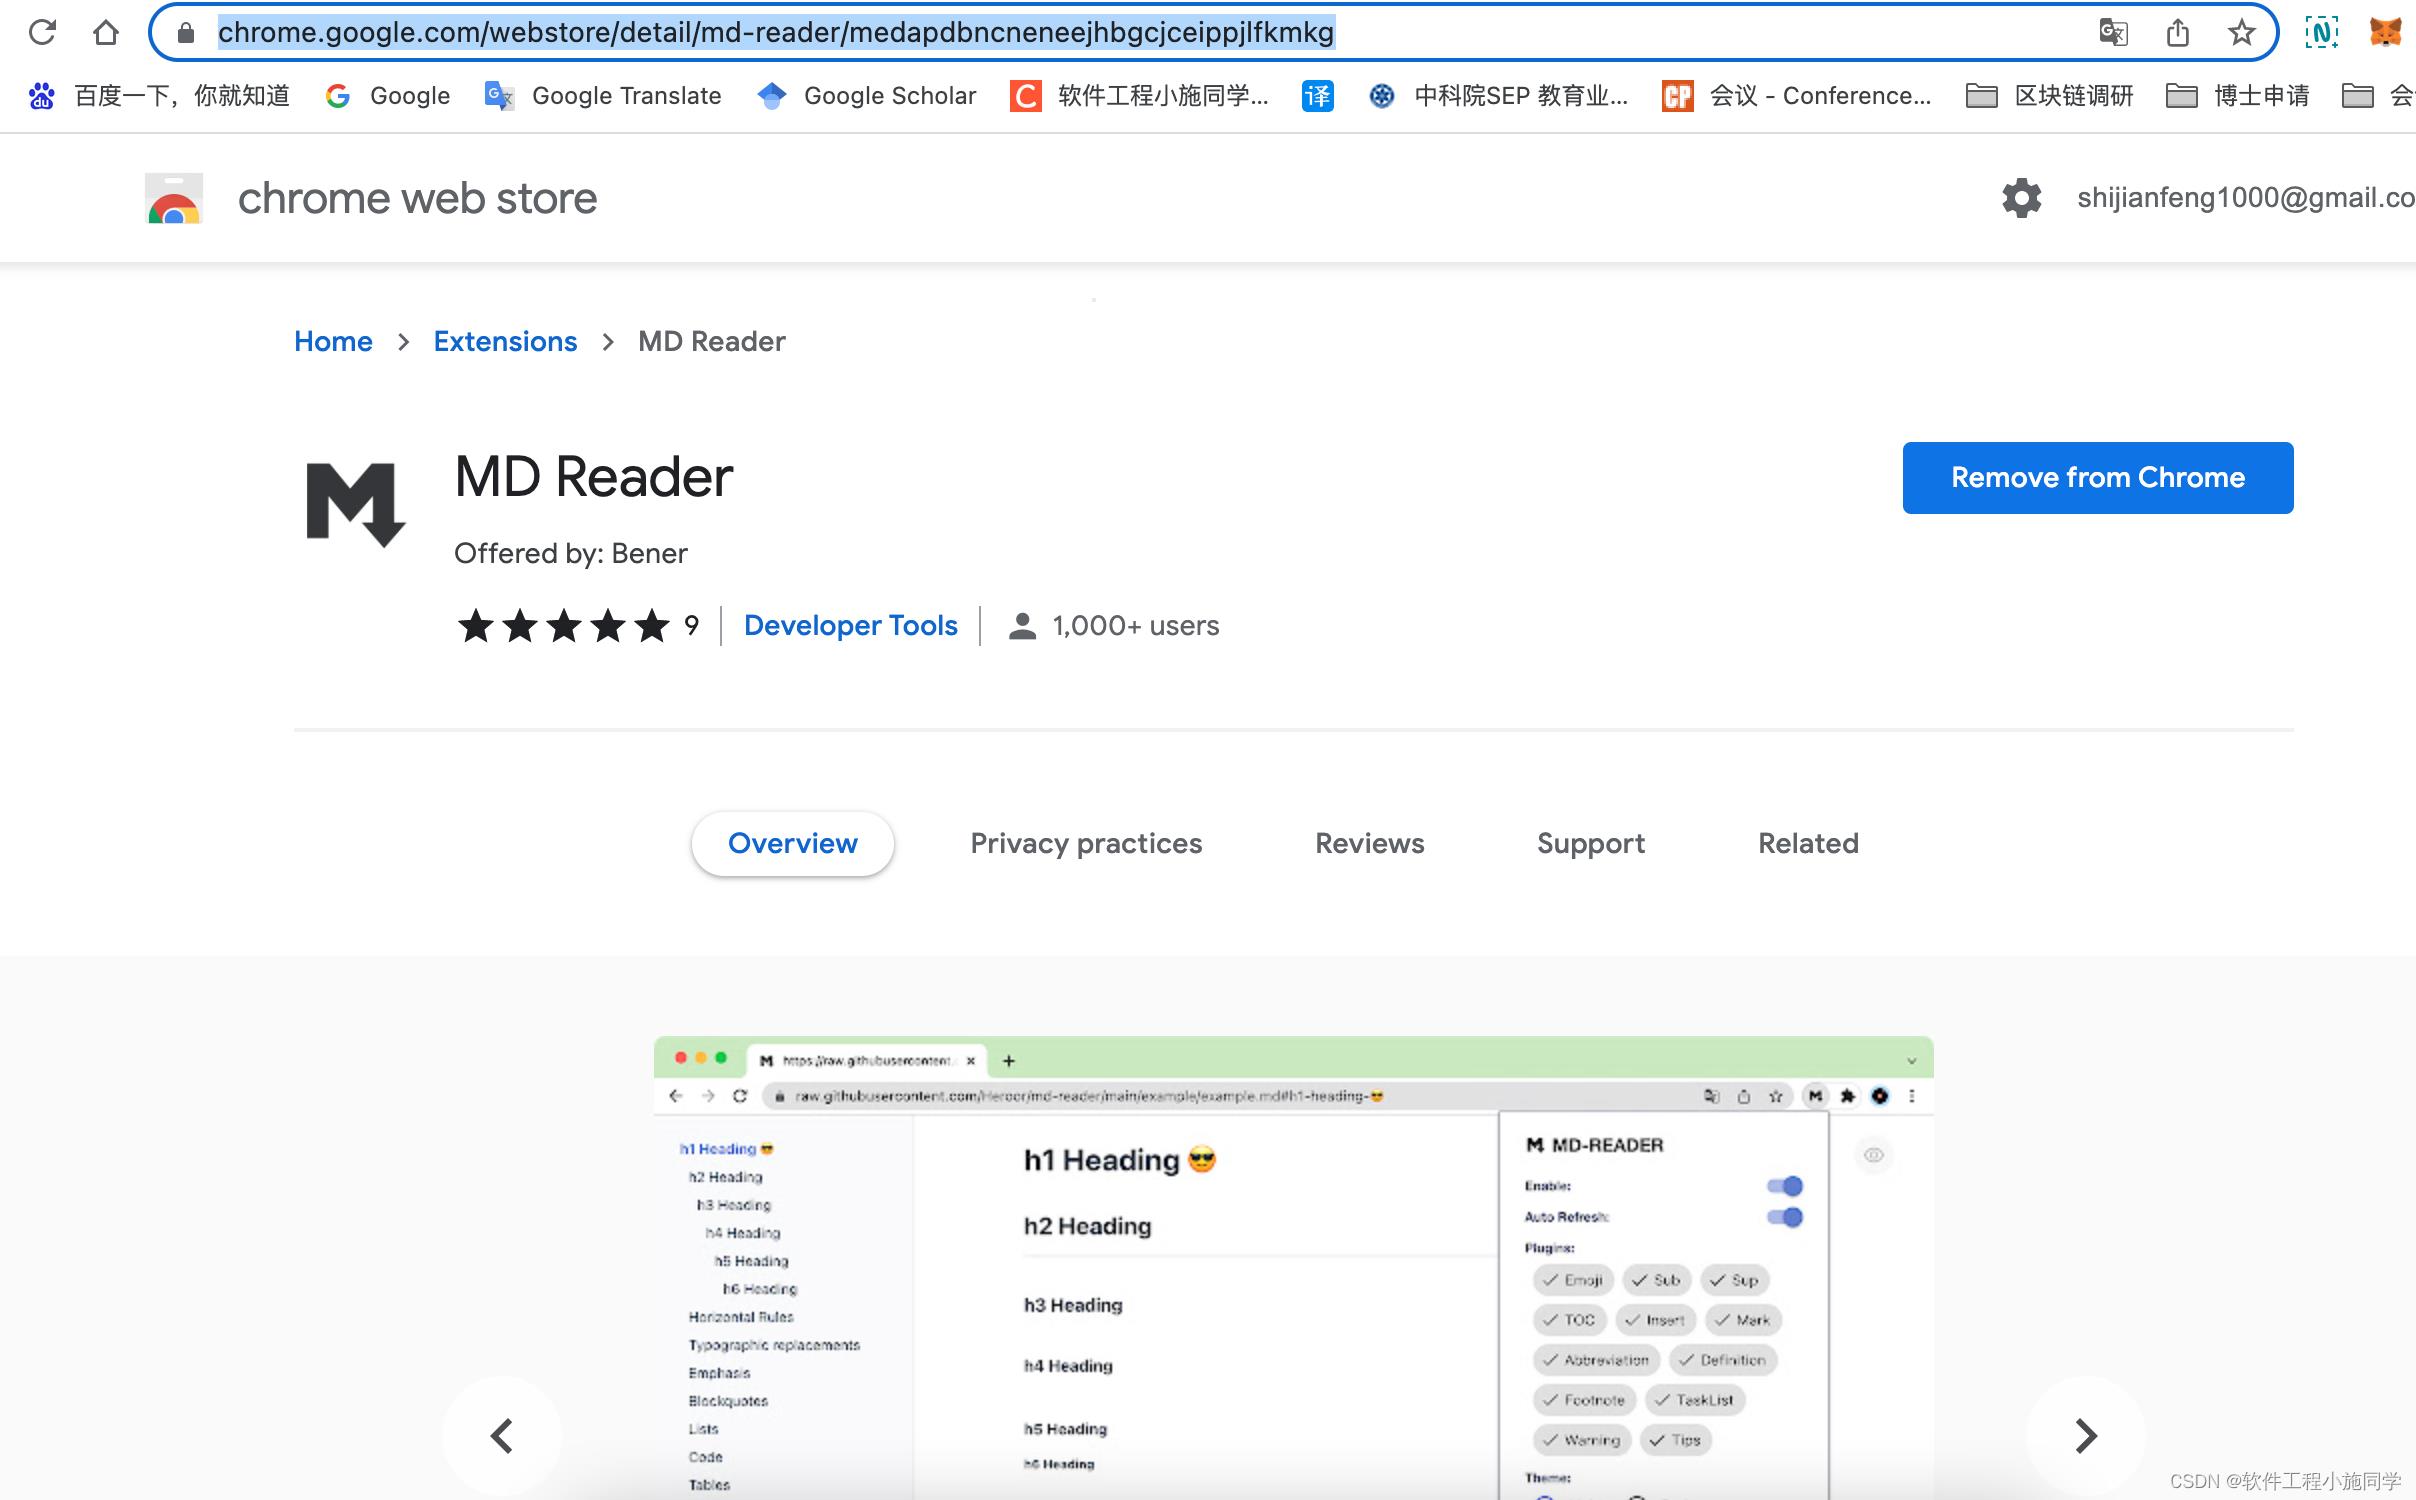Open the 区块链调研 bookmark folder
Viewport: 2416px width, 1500px height.
(2050, 96)
